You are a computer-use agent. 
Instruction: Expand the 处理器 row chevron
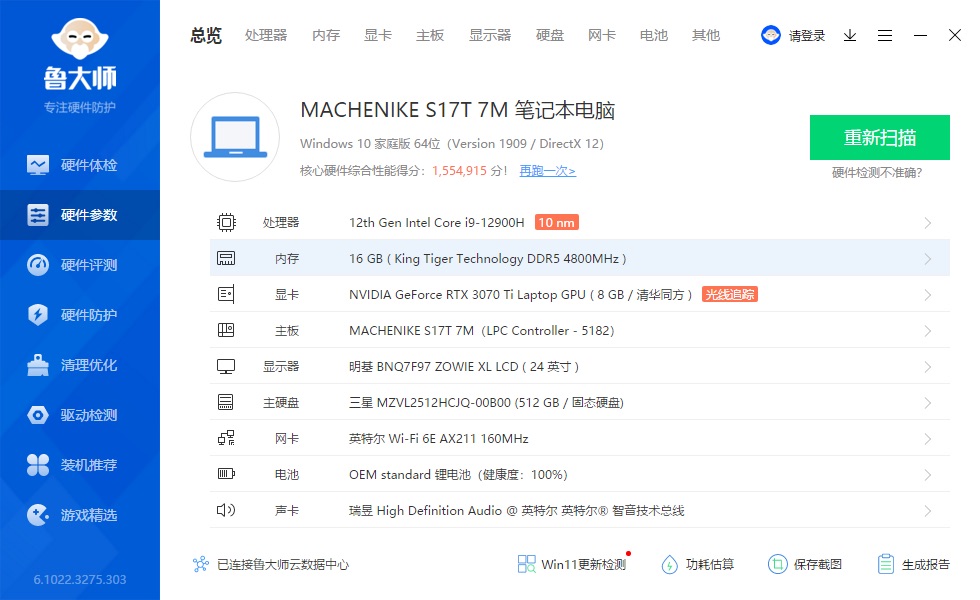click(x=928, y=223)
